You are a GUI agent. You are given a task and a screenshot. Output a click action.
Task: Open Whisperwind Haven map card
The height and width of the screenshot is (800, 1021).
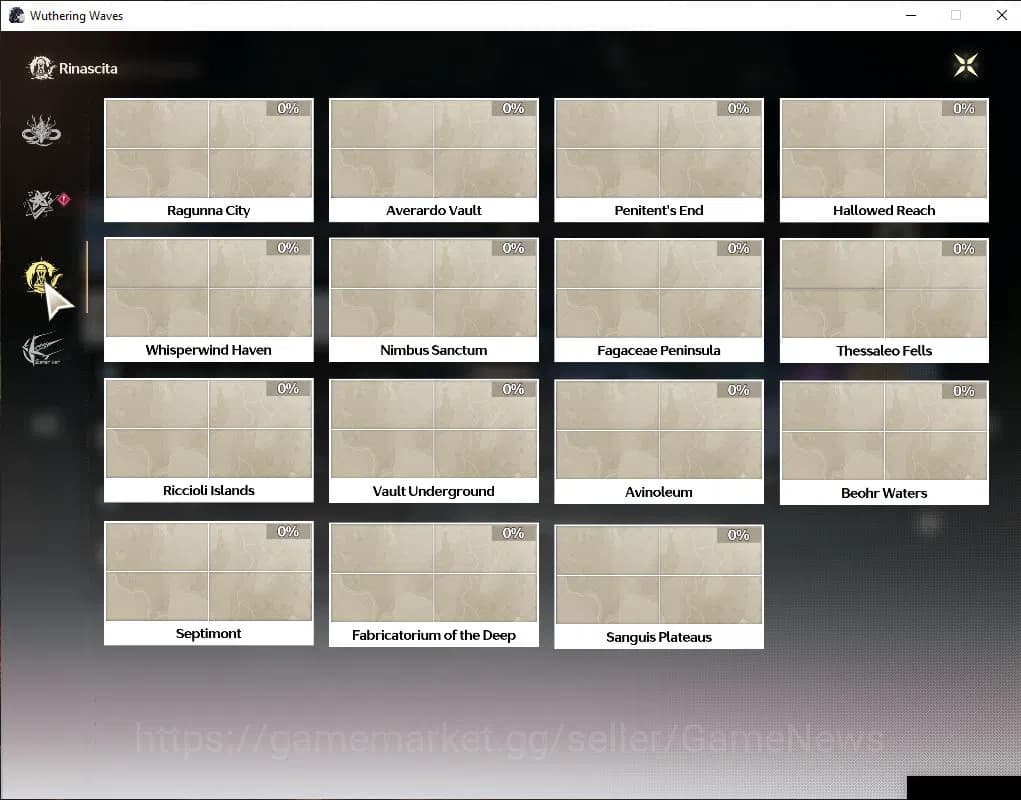tap(209, 299)
